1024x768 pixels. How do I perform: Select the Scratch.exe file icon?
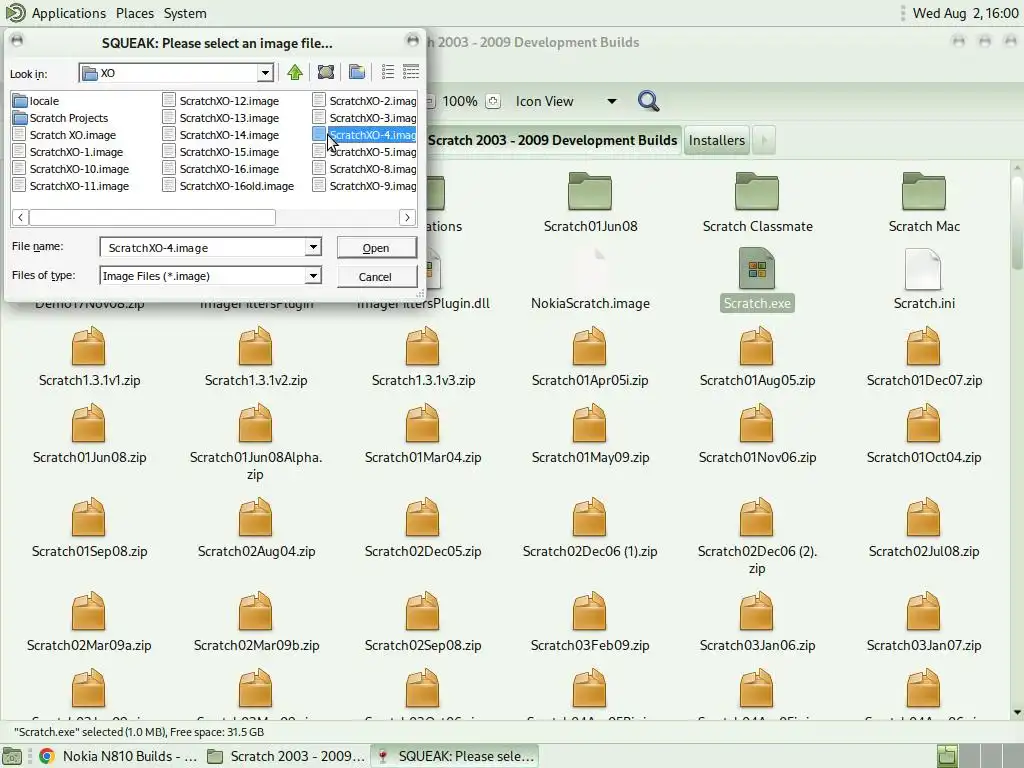pyautogui.click(x=757, y=268)
